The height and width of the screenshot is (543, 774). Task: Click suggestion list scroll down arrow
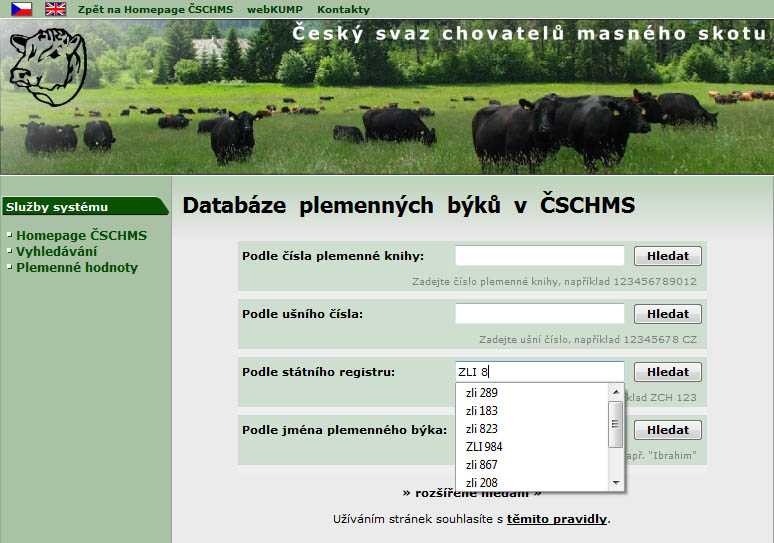click(x=616, y=482)
